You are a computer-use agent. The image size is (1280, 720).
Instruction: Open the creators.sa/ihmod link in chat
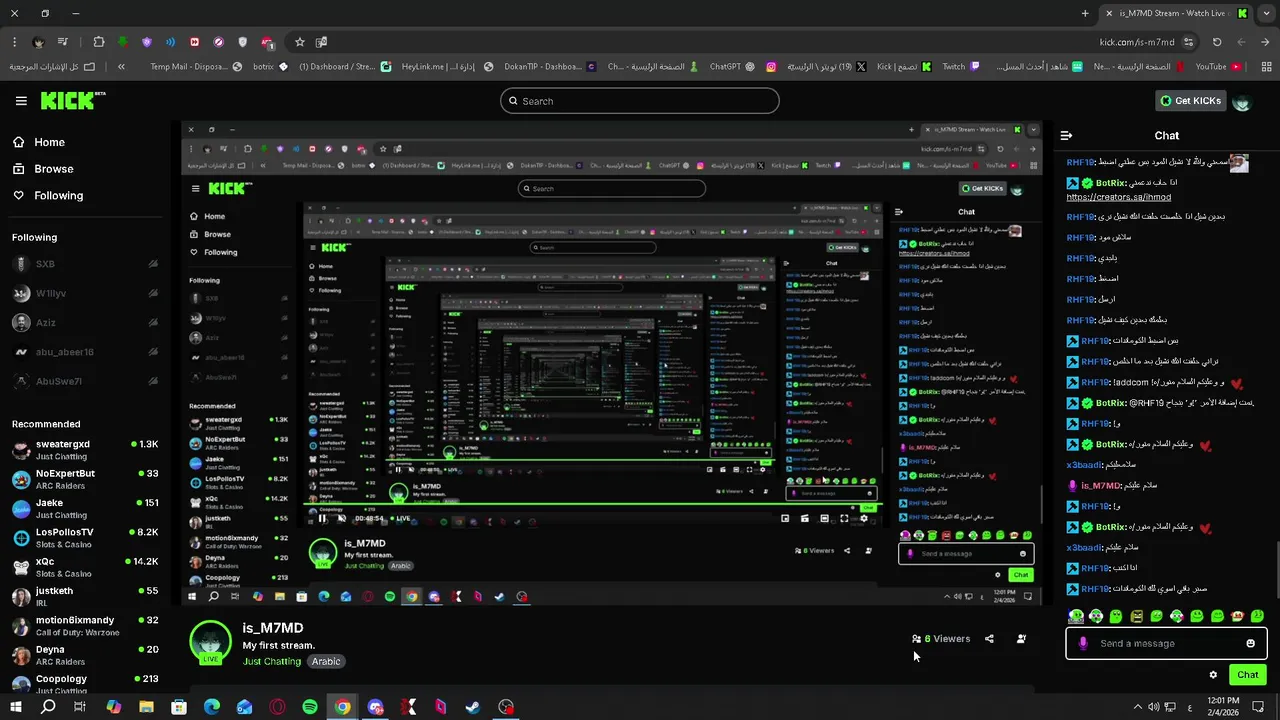(1119, 197)
